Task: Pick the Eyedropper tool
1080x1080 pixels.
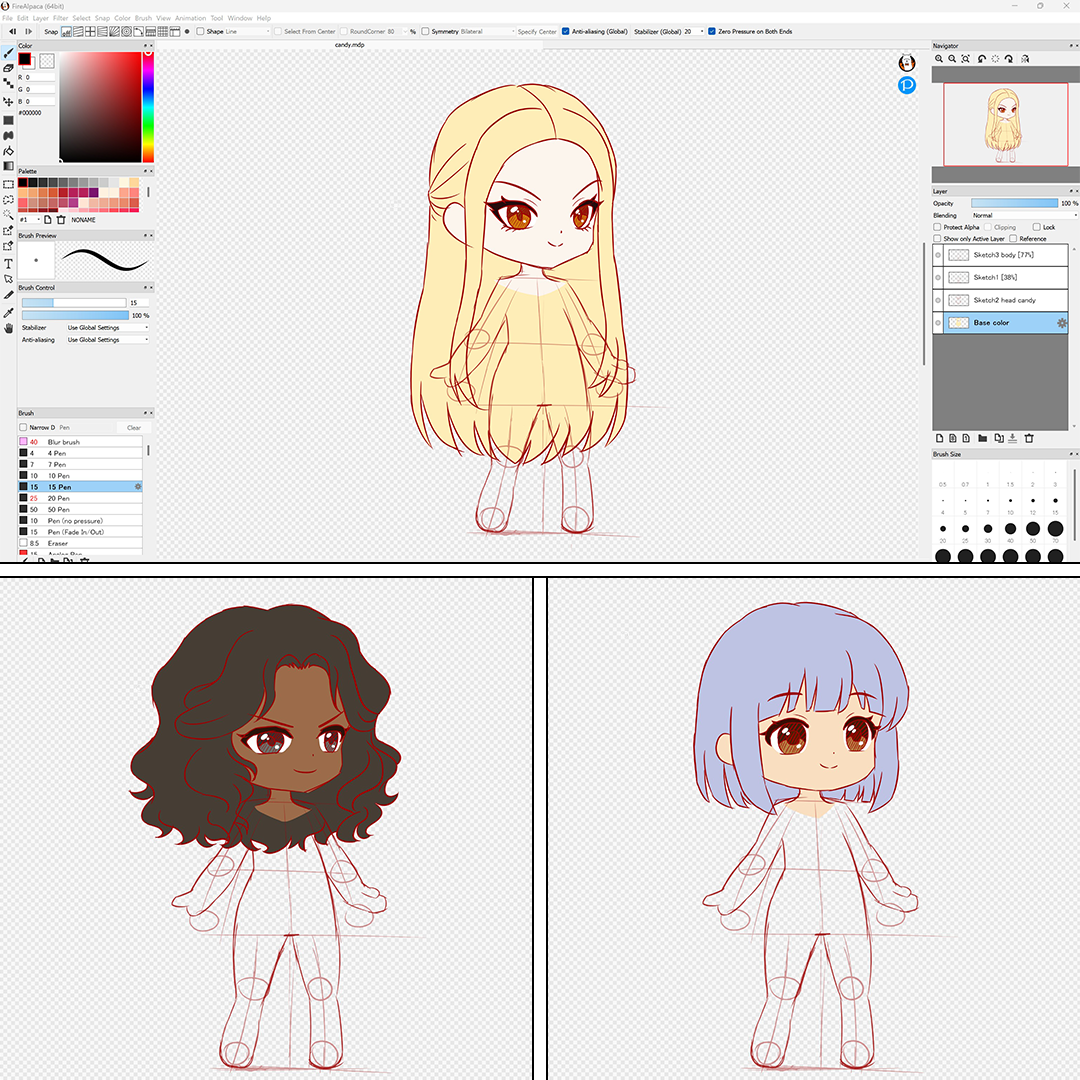Action: (x=8, y=312)
